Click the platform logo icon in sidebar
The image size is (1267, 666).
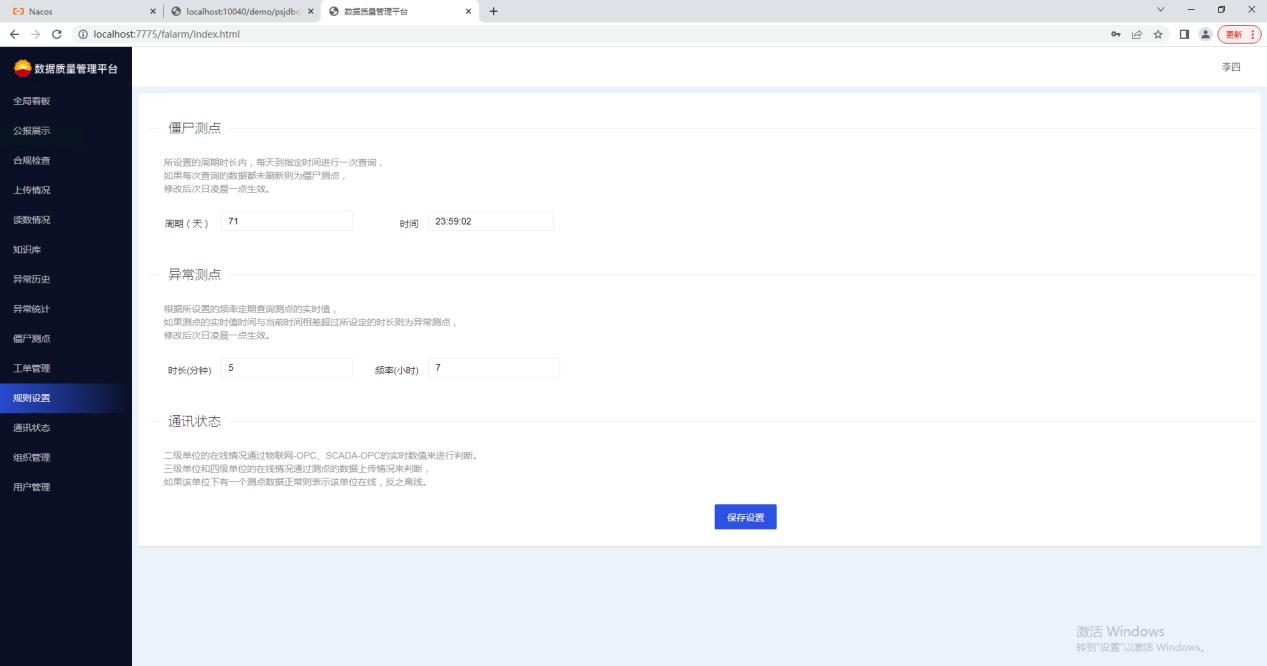click(x=22, y=68)
